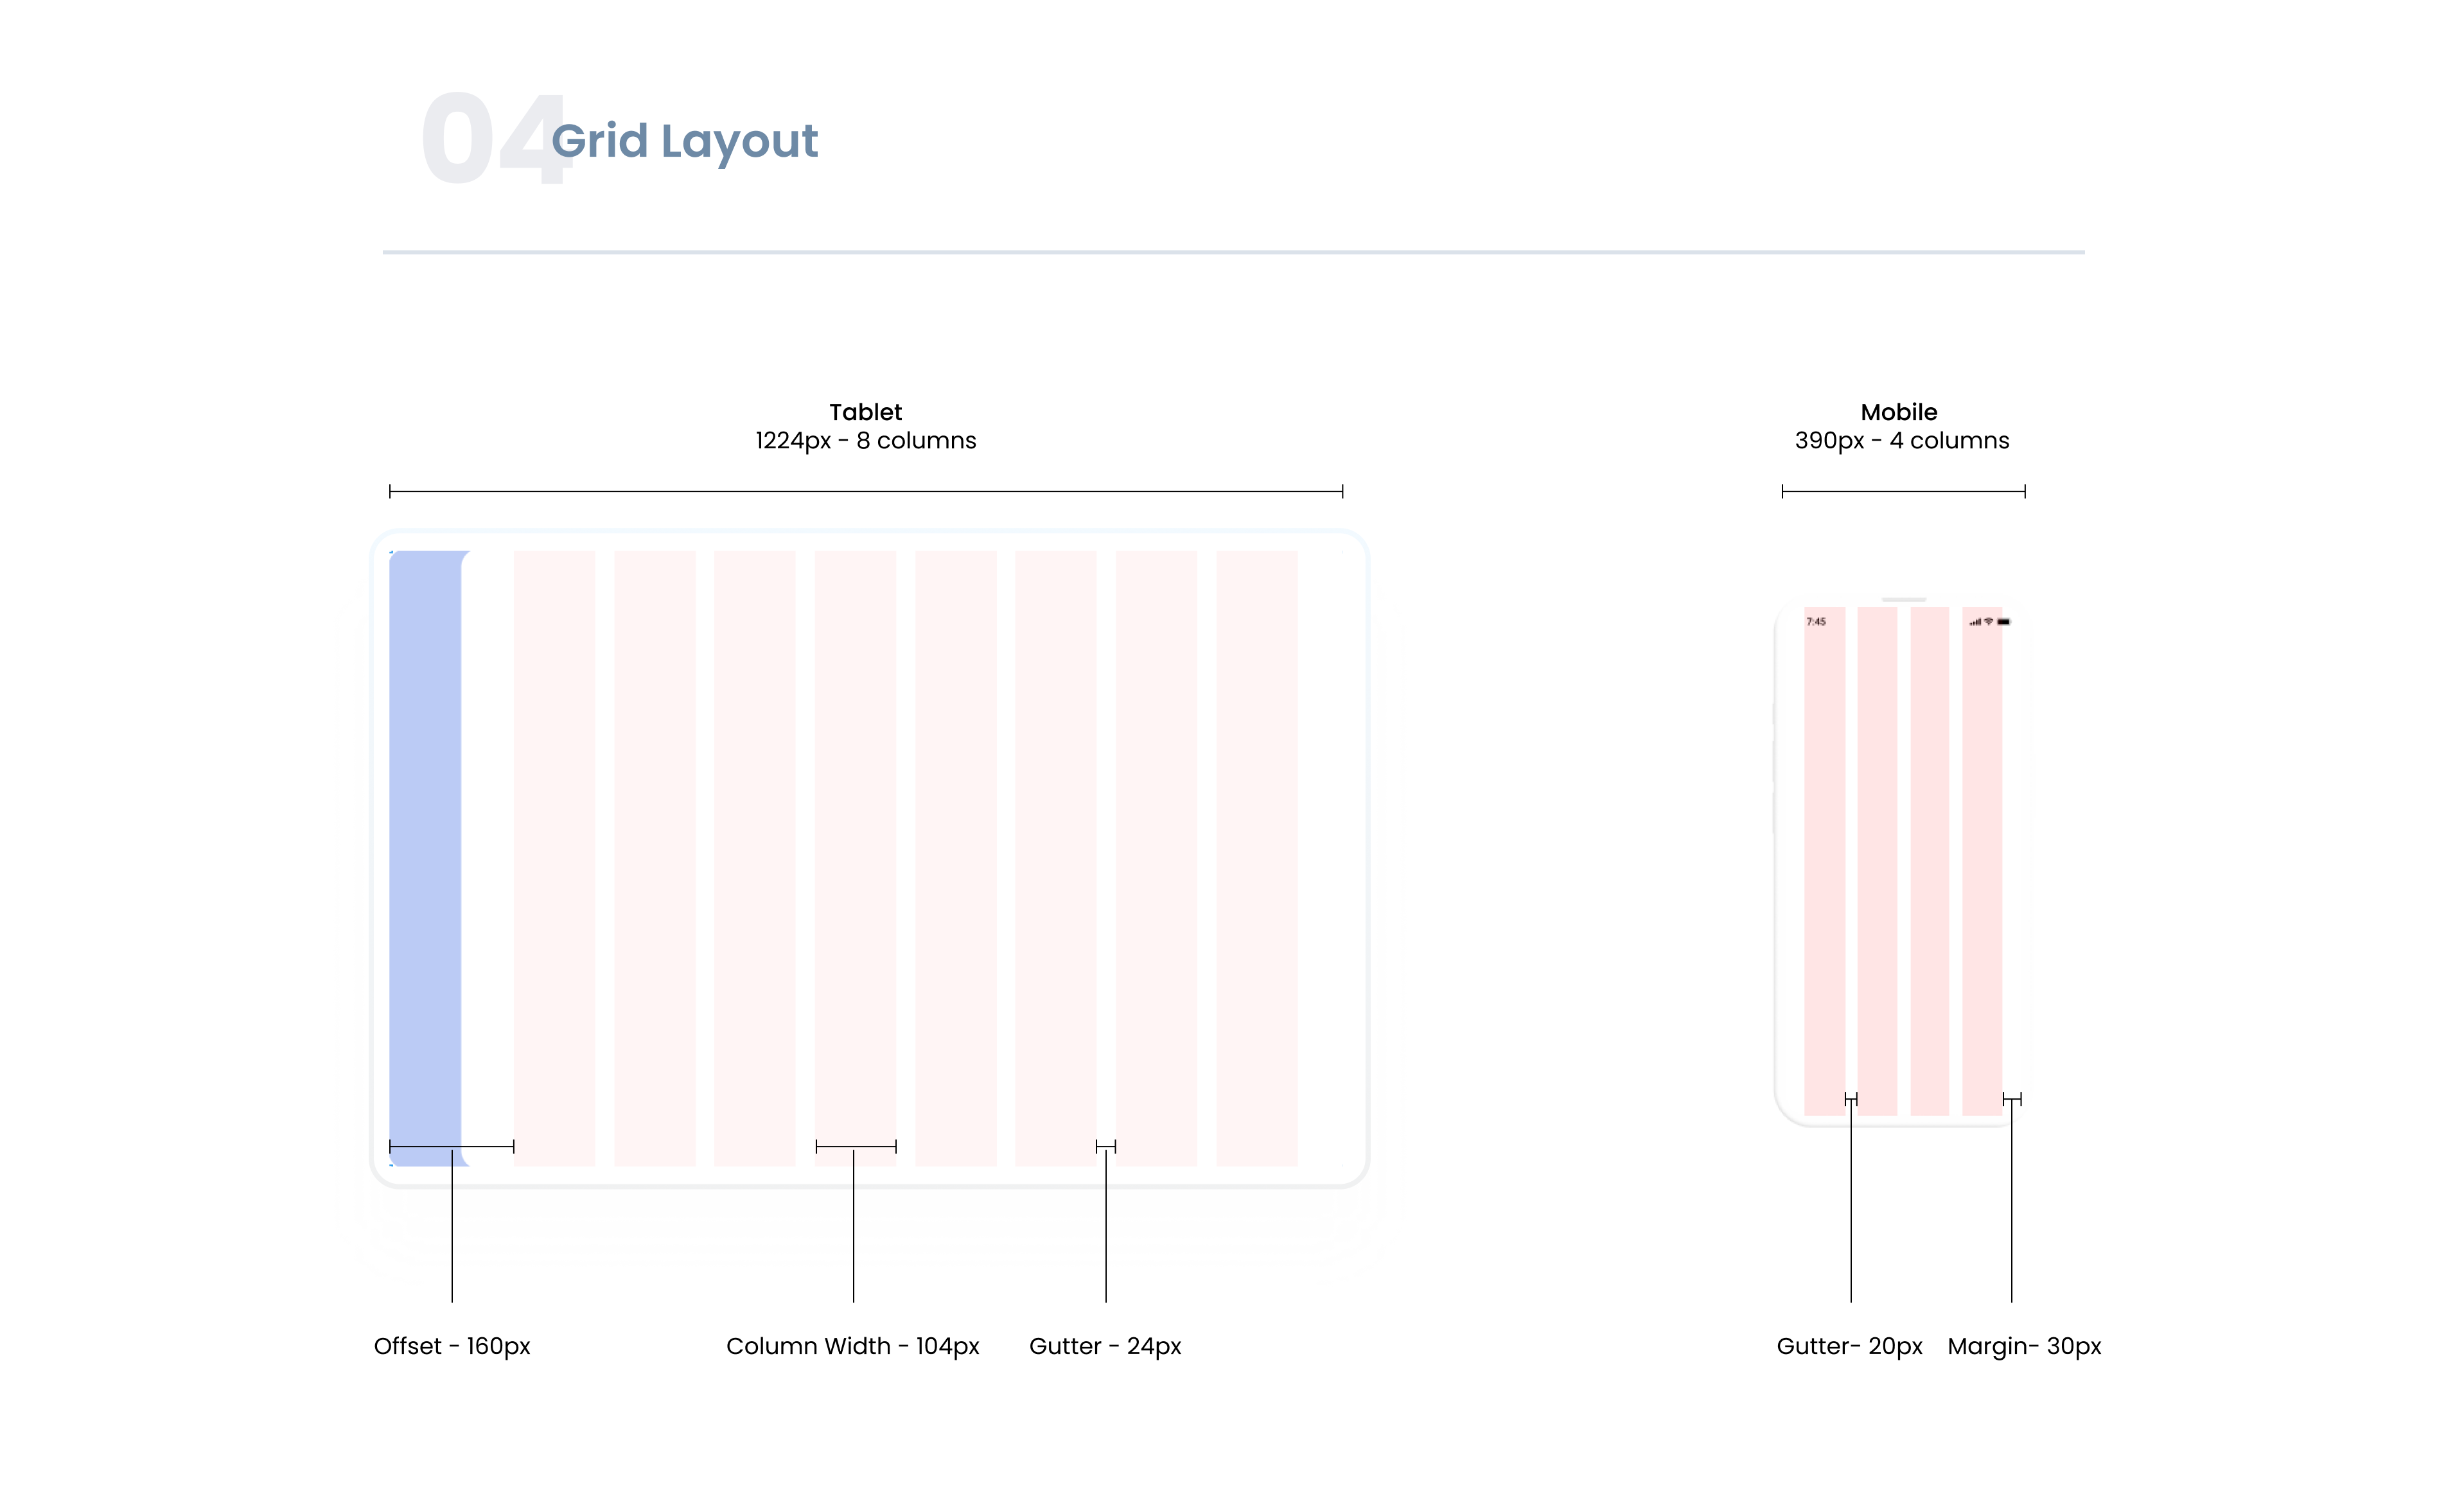Select the Mobile label

(x=1898, y=412)
